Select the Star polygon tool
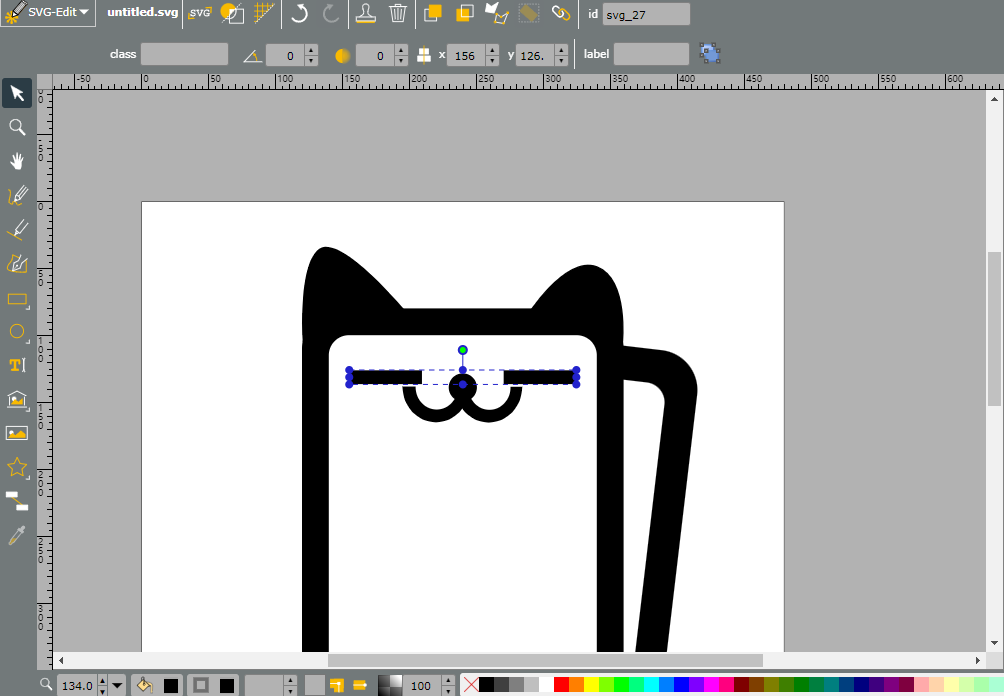The height and width of the screenshot is (696, 1004). point(17,468)
